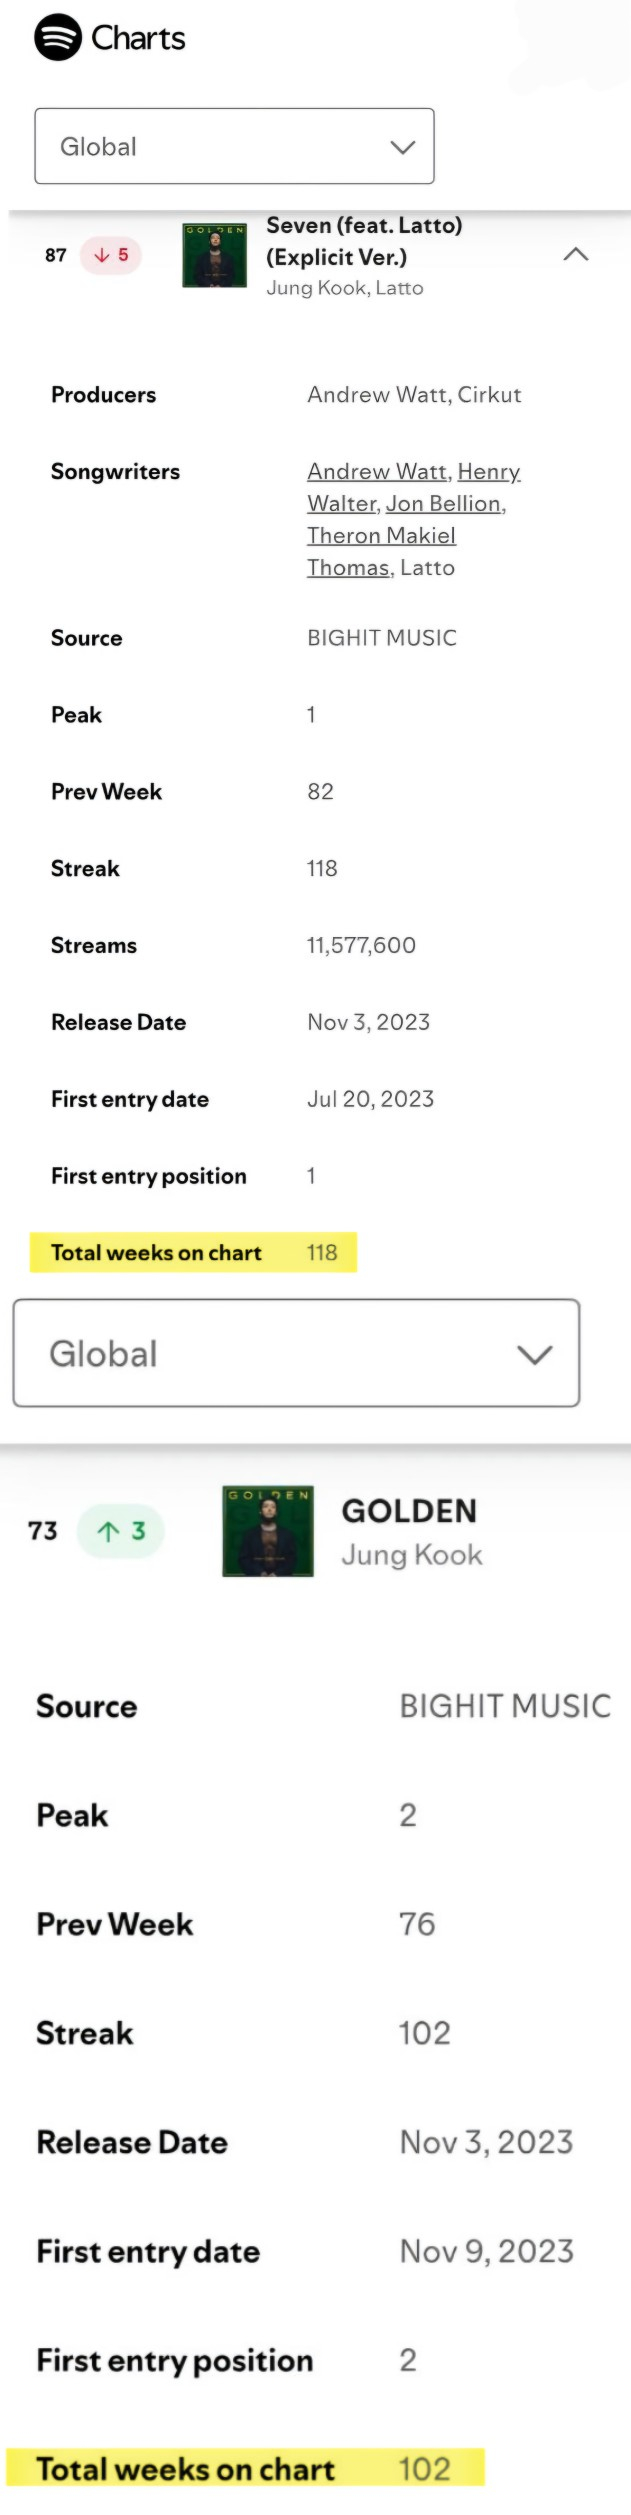The height and width of the screenshot is (2515, 631).
Task: Click the Seven (feat. Latto) track title
Action: 364,241
